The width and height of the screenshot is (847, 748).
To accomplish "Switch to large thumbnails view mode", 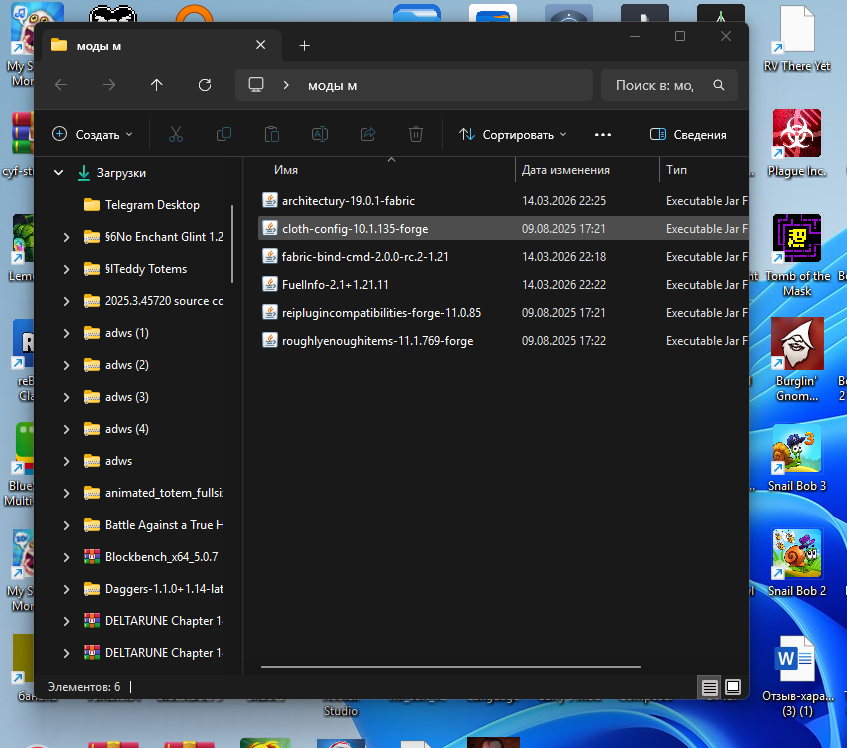I will (x=733, y=687).
